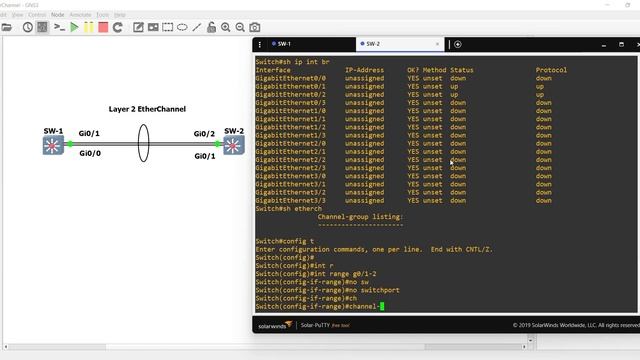Screen dimensions: 640x360
Task: Open the Node menu
Action: [x=58, y=15]
